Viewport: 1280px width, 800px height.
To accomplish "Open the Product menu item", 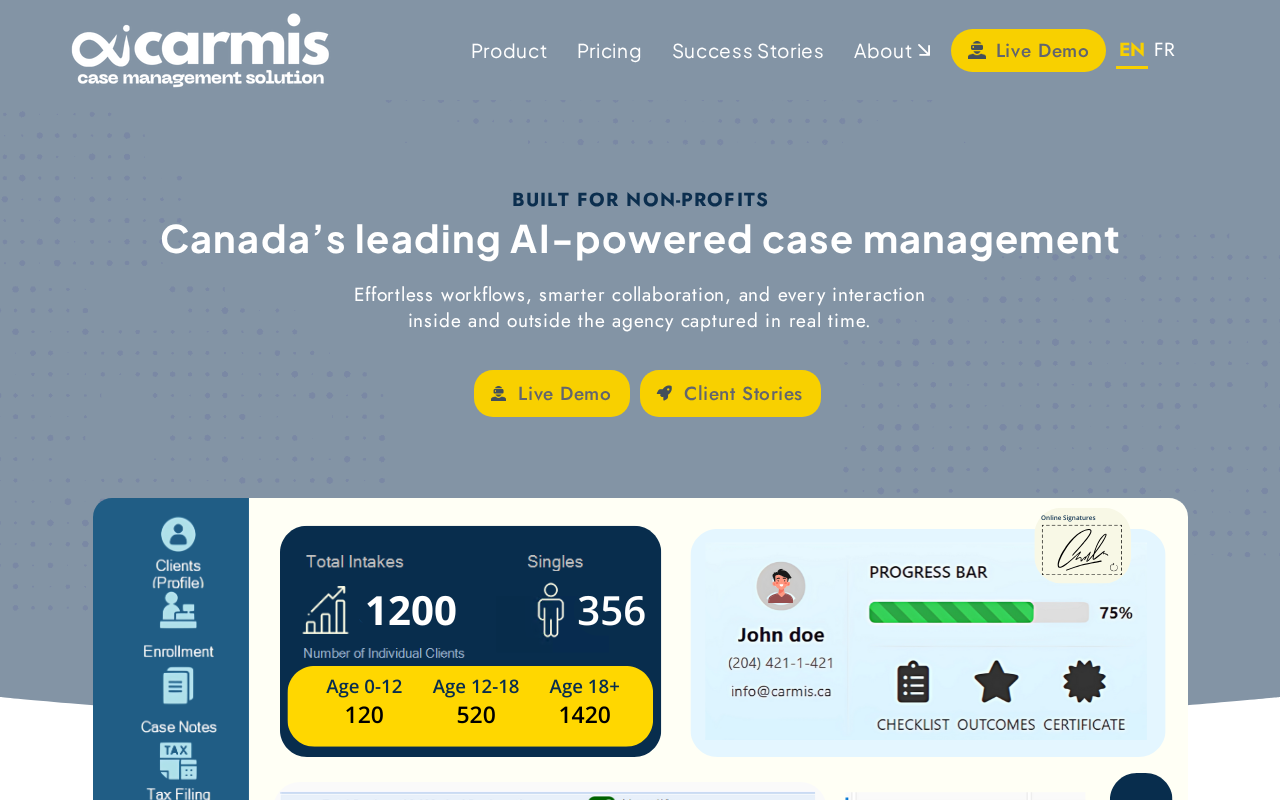I will [x=509, y=51].
